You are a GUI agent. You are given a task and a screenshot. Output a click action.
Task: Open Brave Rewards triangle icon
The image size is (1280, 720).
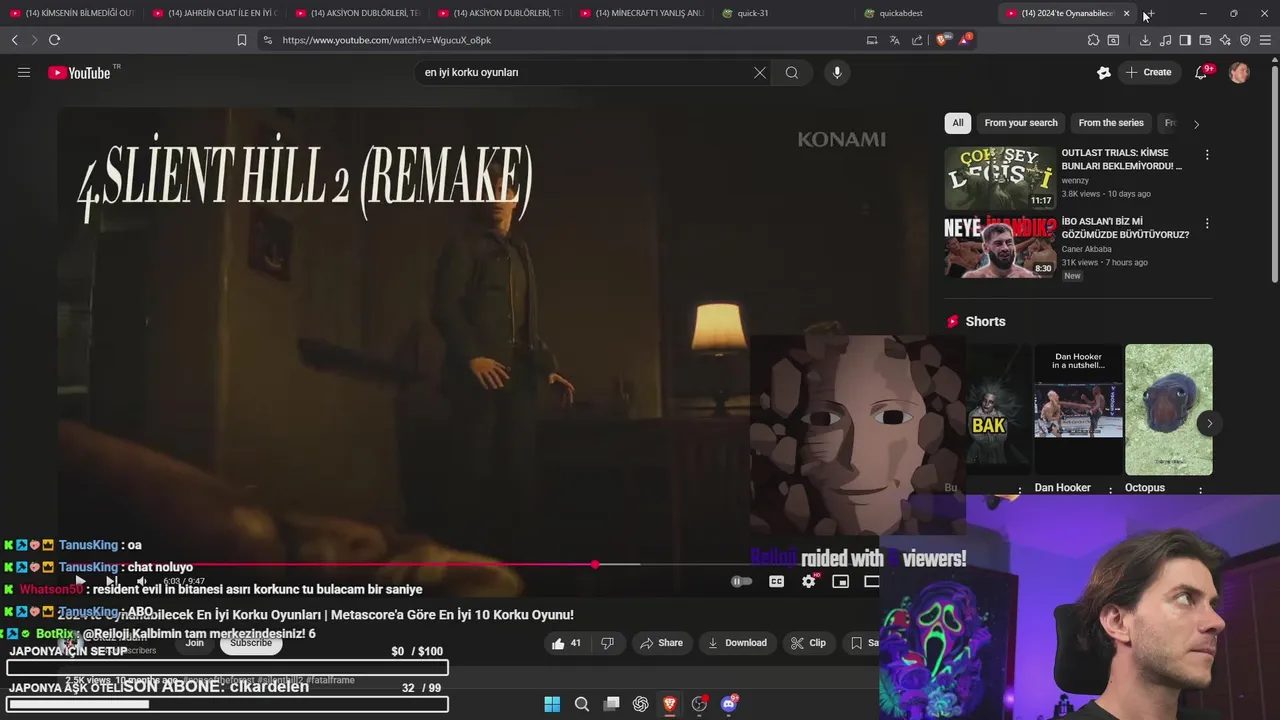[965, 40]
